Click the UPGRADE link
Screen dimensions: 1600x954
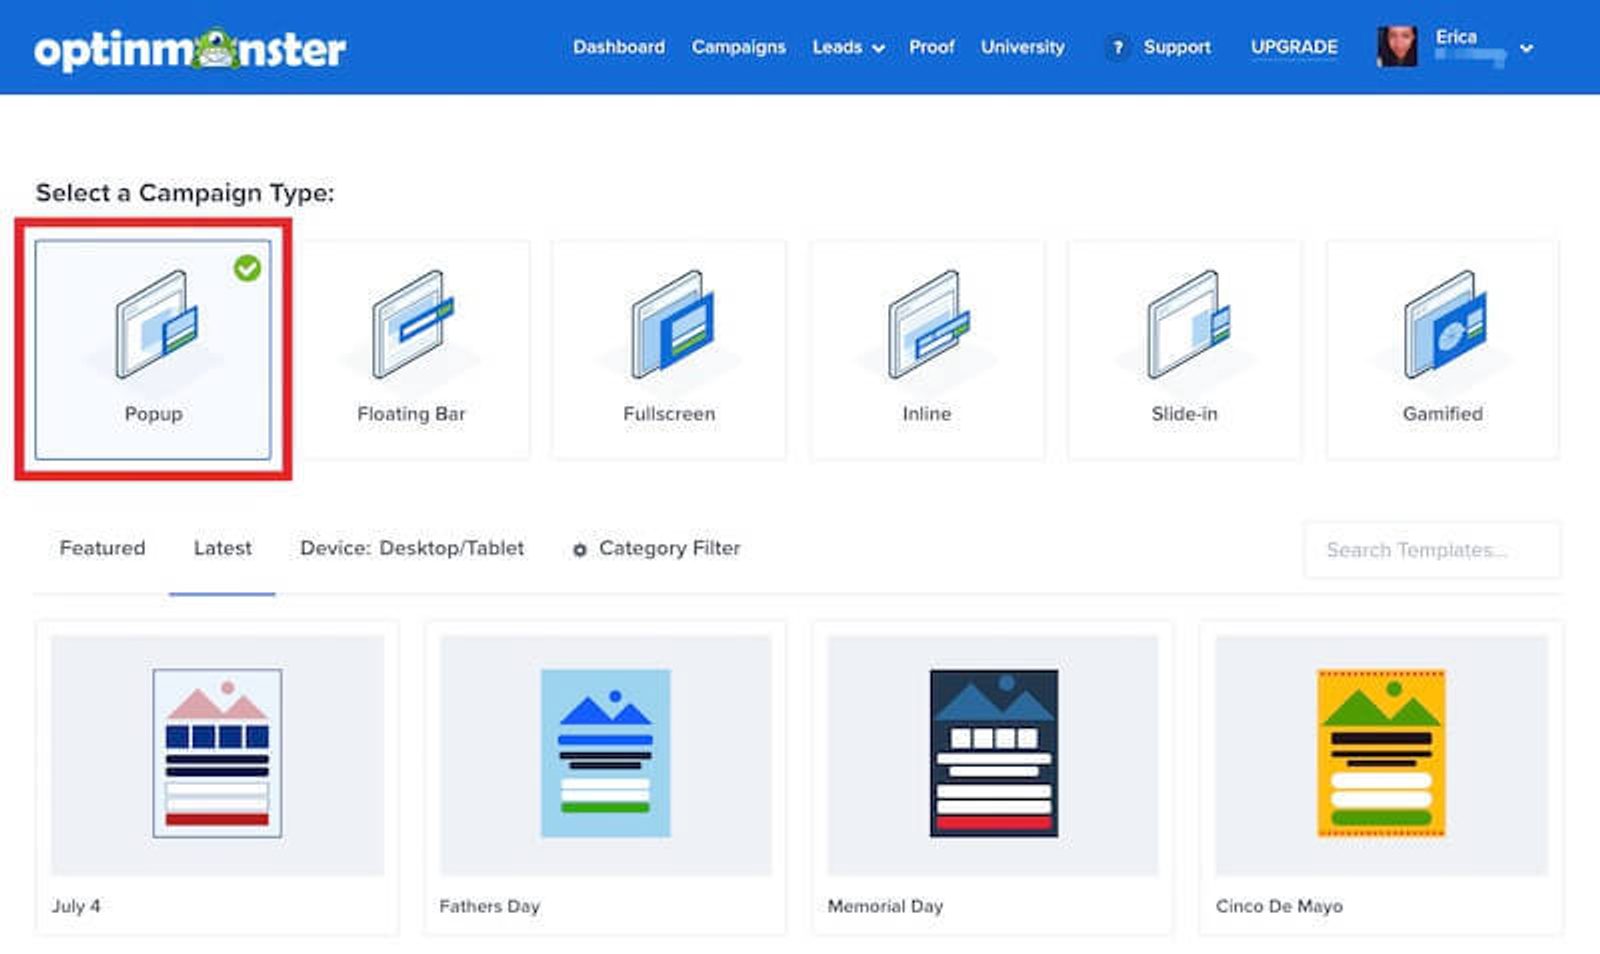point(1294,47)
